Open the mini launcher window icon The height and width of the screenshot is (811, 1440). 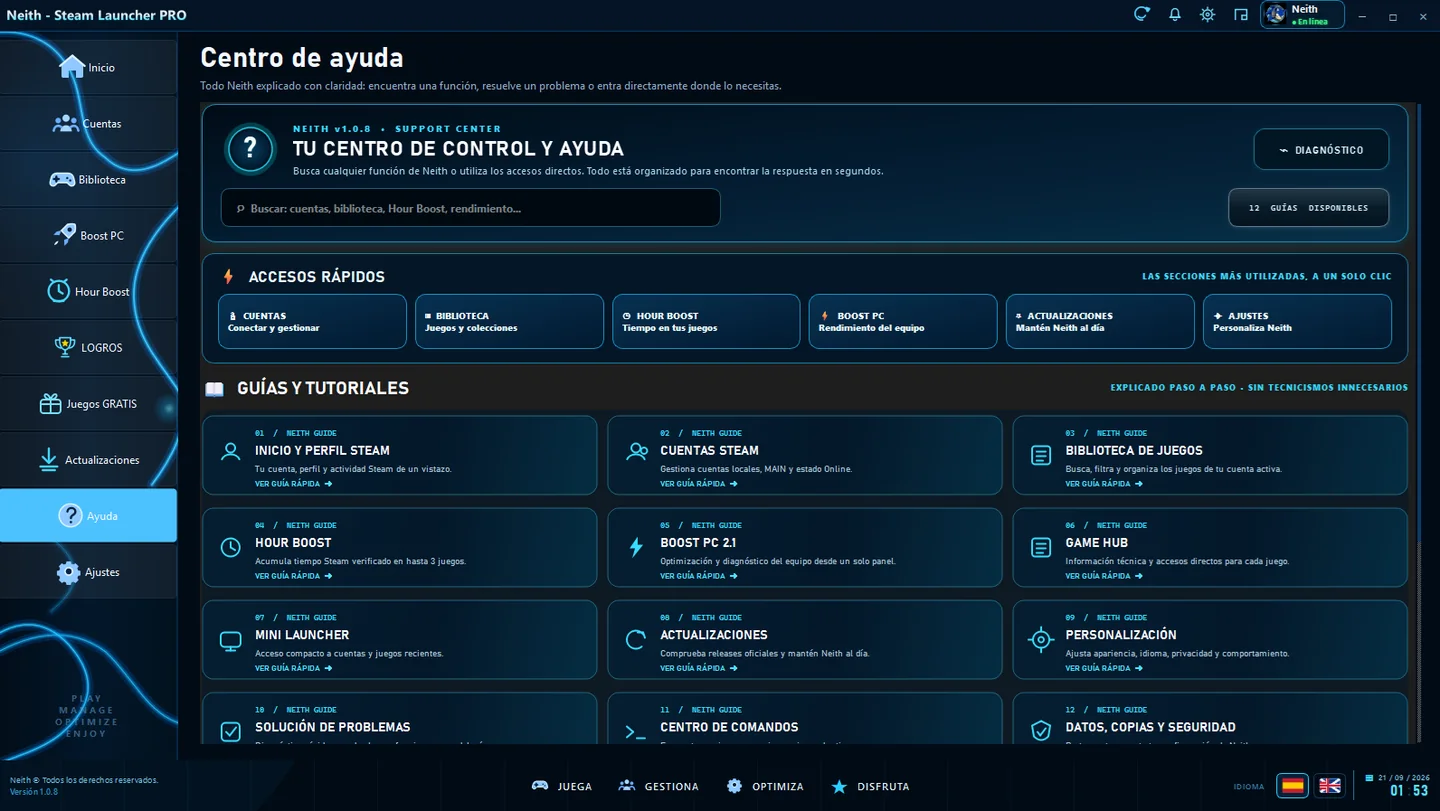coord(1241,15)
